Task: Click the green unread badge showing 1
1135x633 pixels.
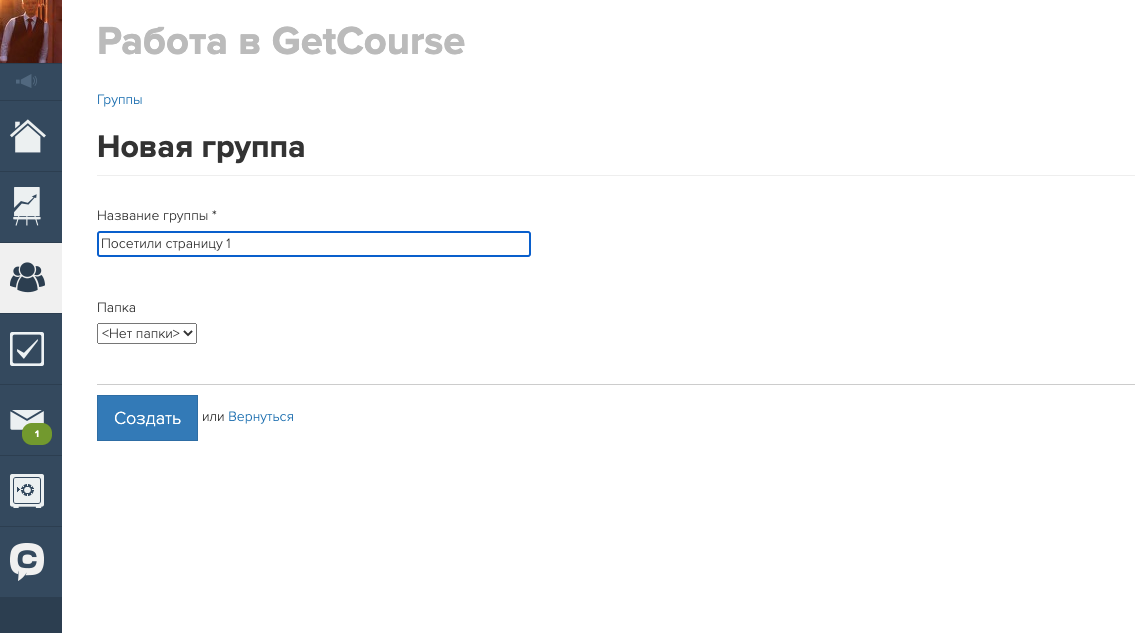Action: click(37, 434)
